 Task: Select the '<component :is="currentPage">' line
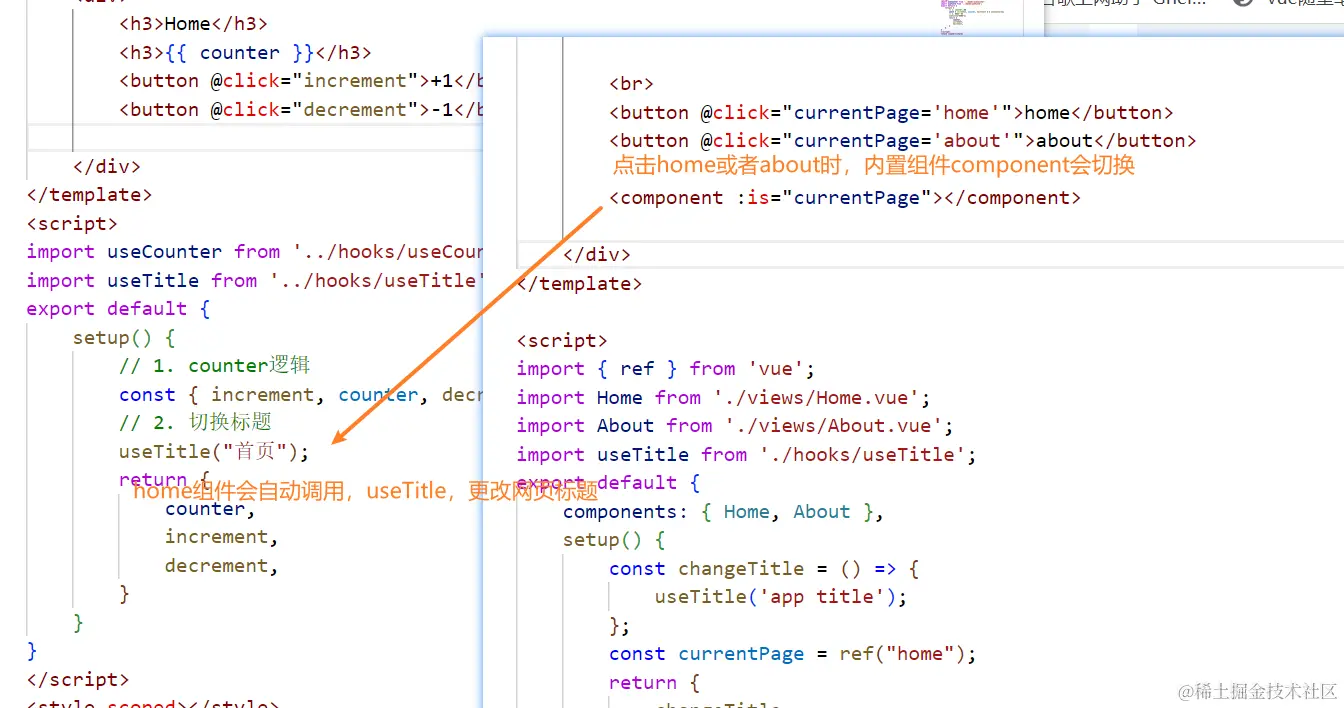(845, 198)
